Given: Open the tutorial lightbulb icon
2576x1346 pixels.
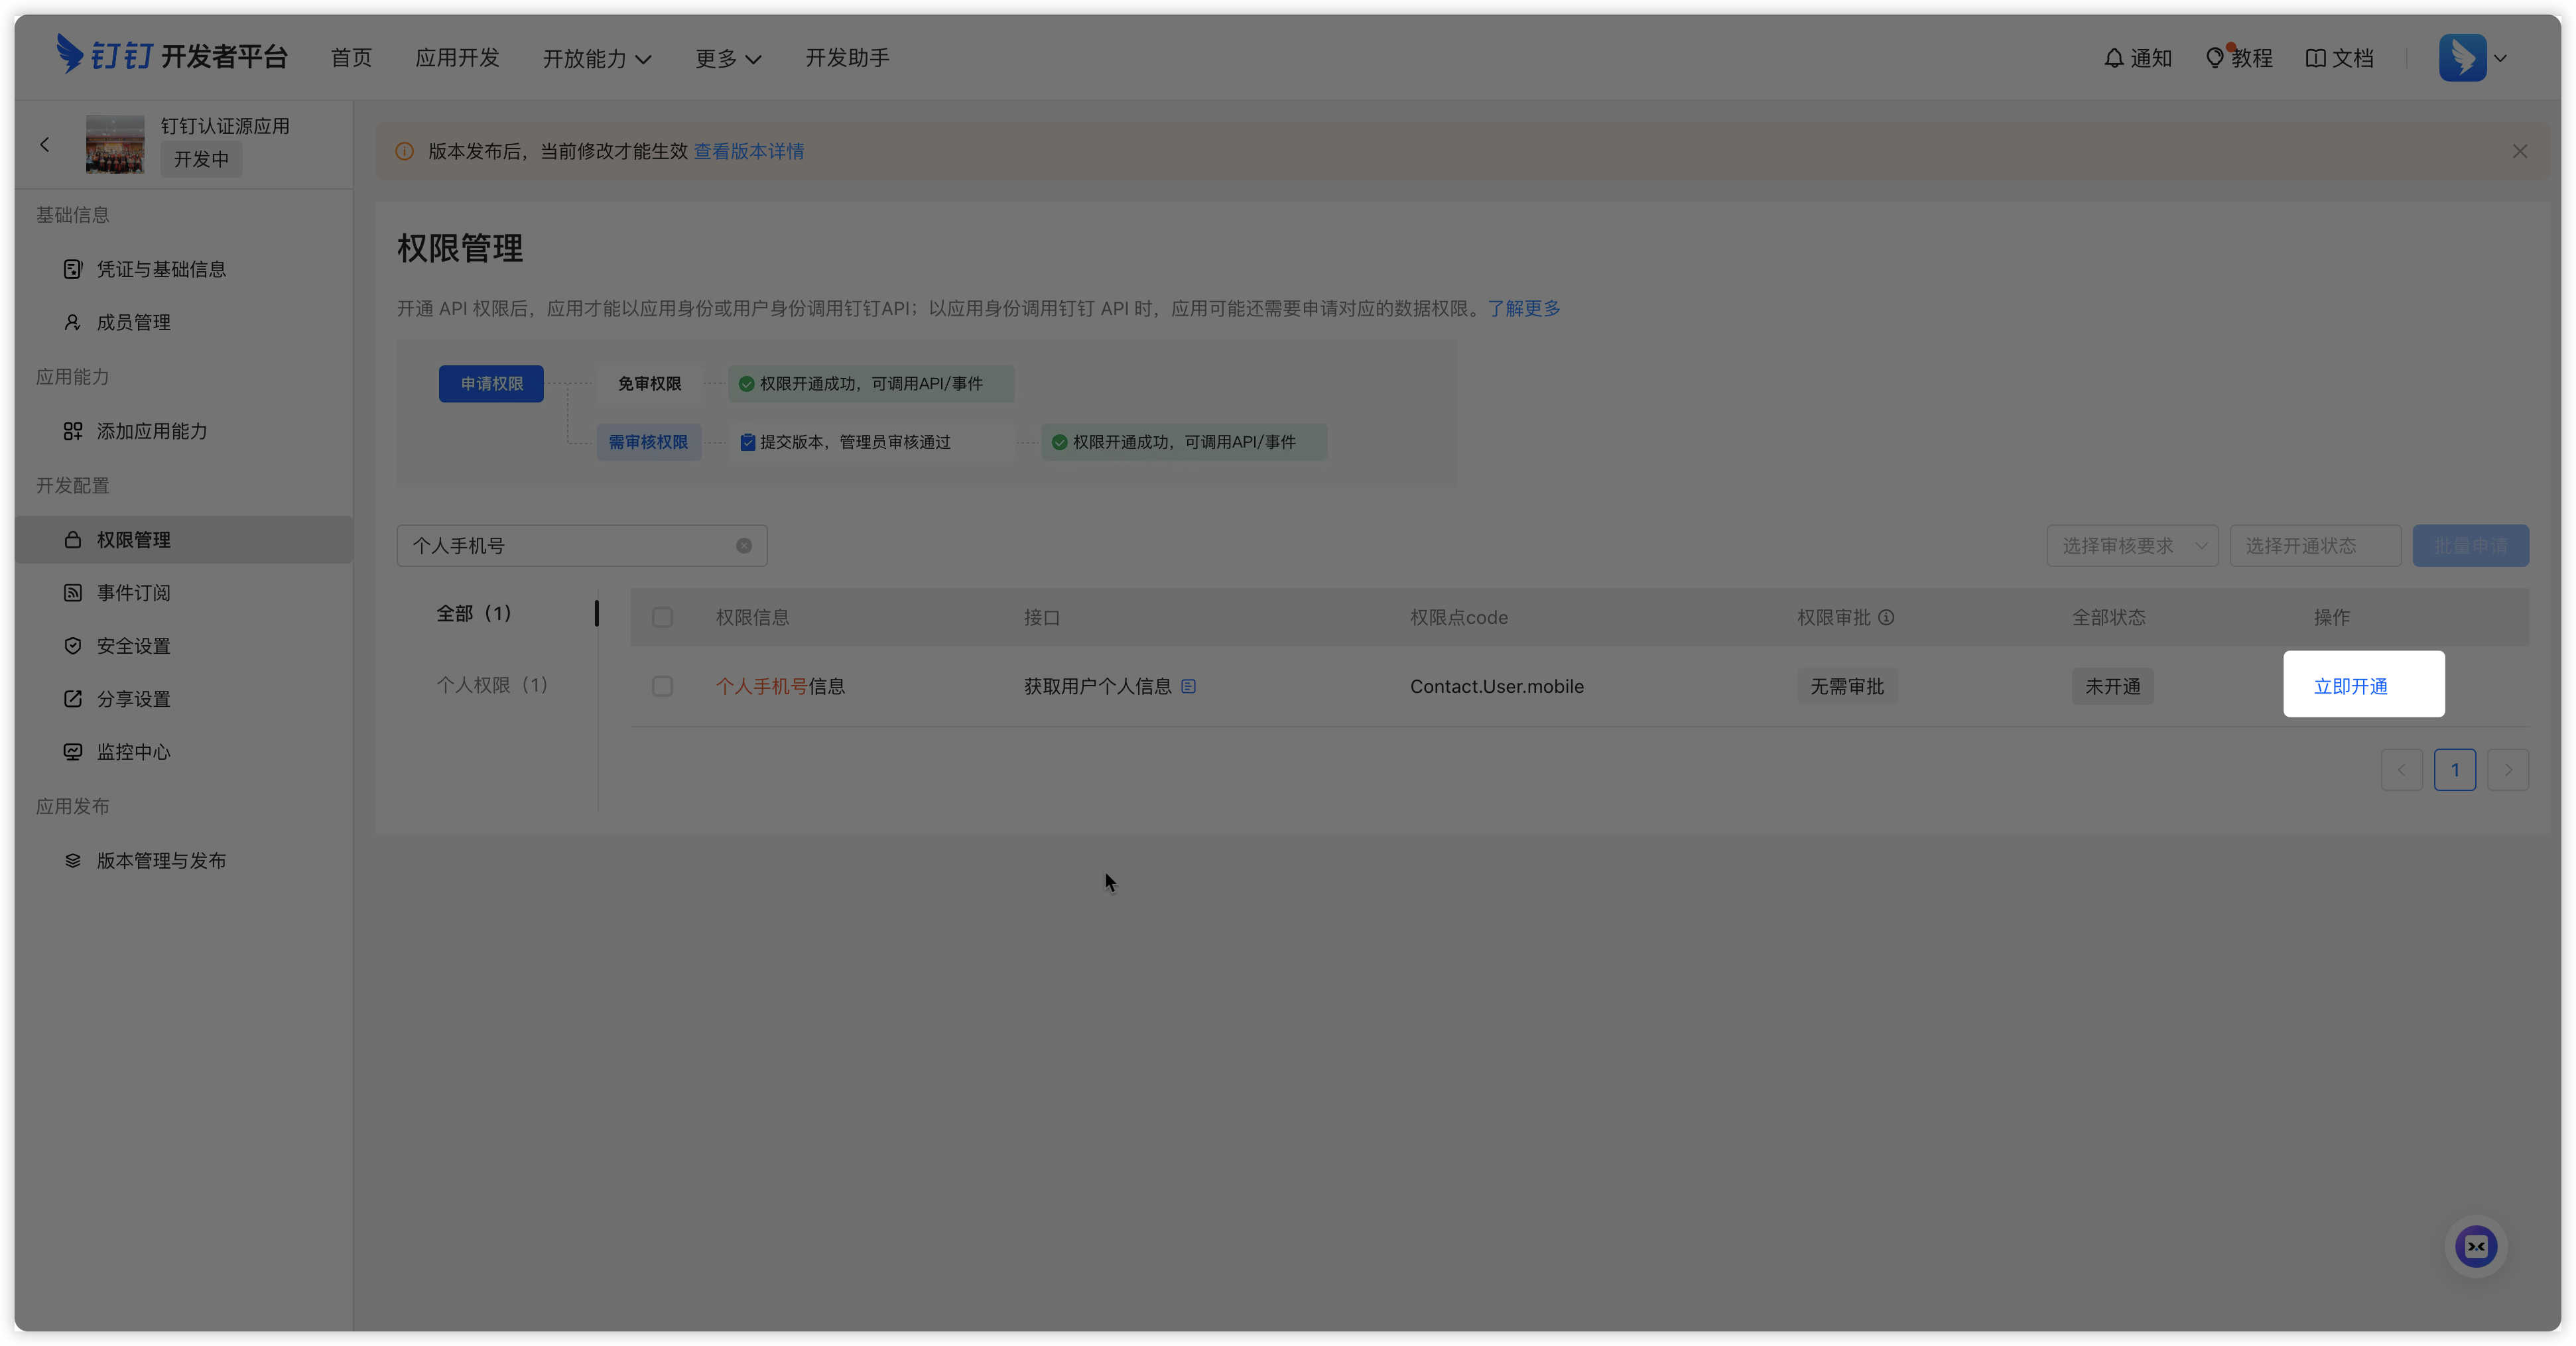Looking at the screenshot, I should [x=2215, y=58].
